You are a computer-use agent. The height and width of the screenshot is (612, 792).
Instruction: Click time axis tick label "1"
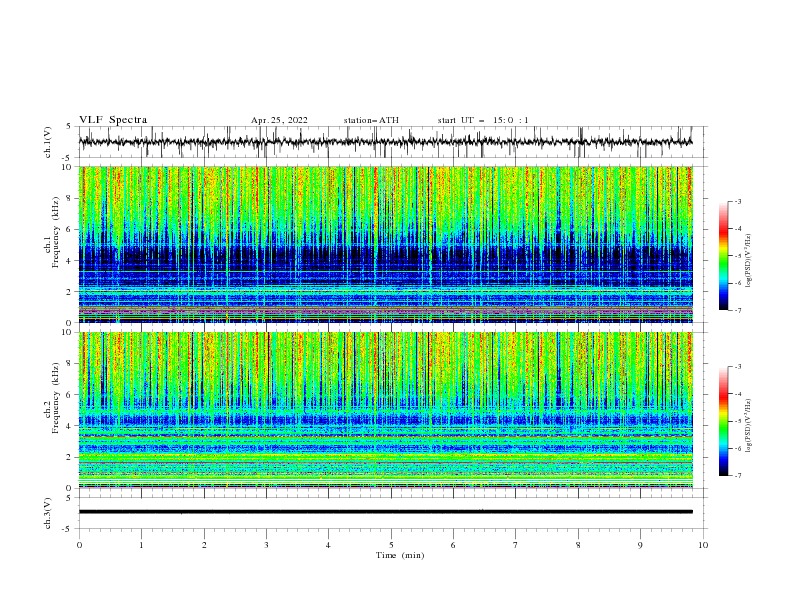coord(141,545)
